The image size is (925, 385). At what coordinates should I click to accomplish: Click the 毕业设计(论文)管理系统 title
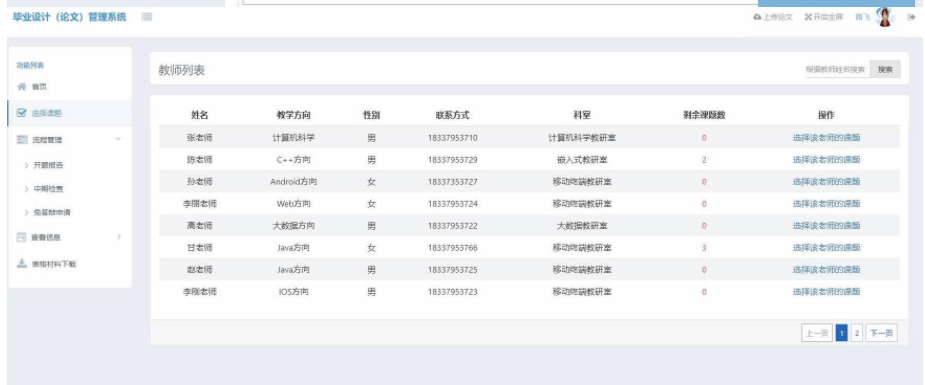(69, 17)
